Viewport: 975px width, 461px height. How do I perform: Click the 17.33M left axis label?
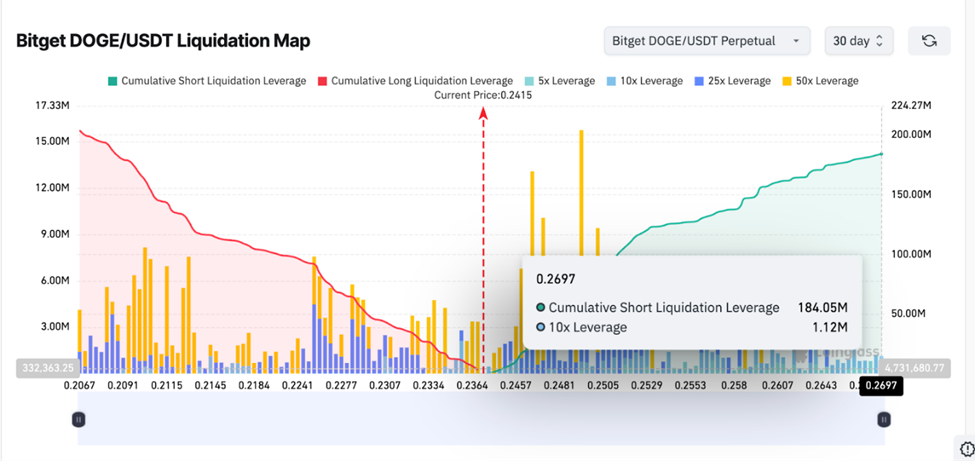[52, 106]
